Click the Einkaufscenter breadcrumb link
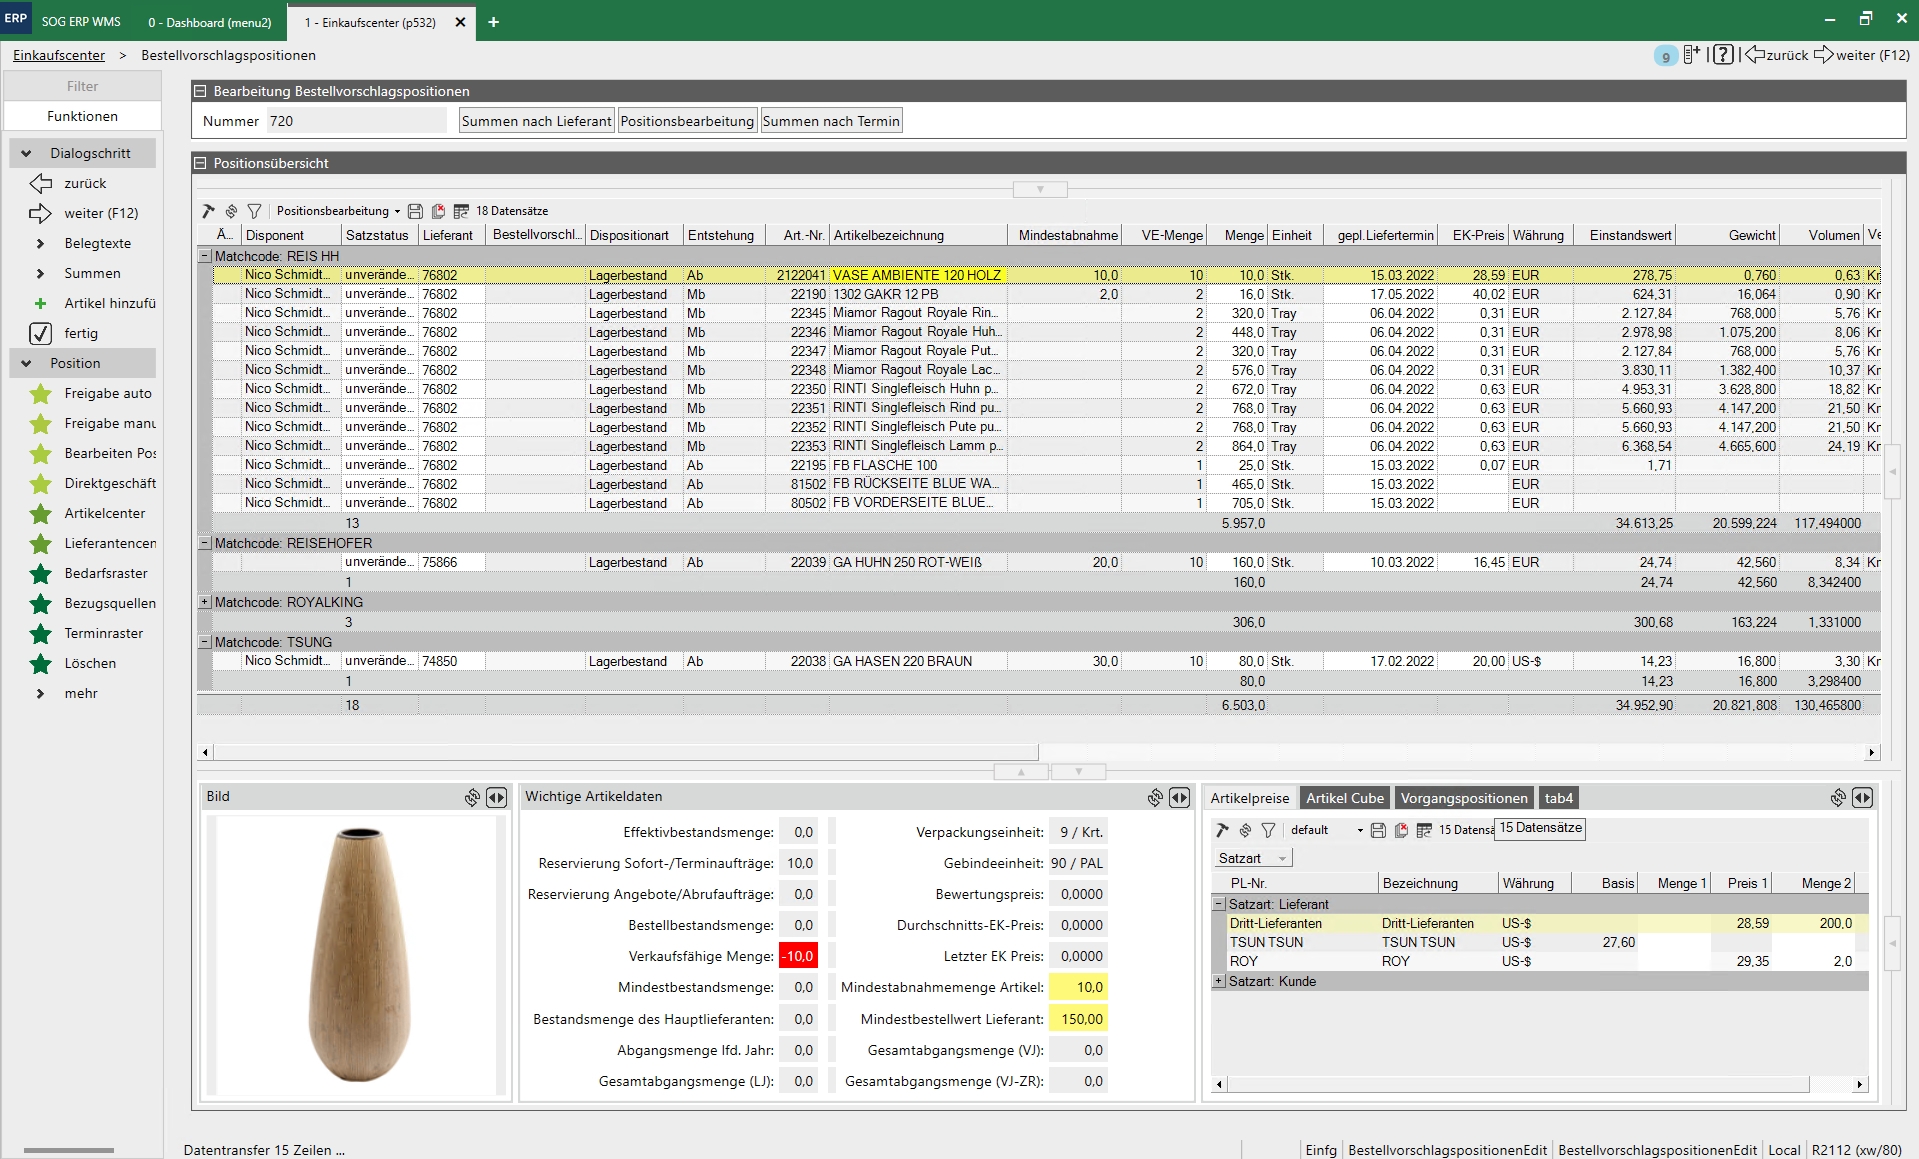The image size is (1919, 1159). tap(59, 55)
